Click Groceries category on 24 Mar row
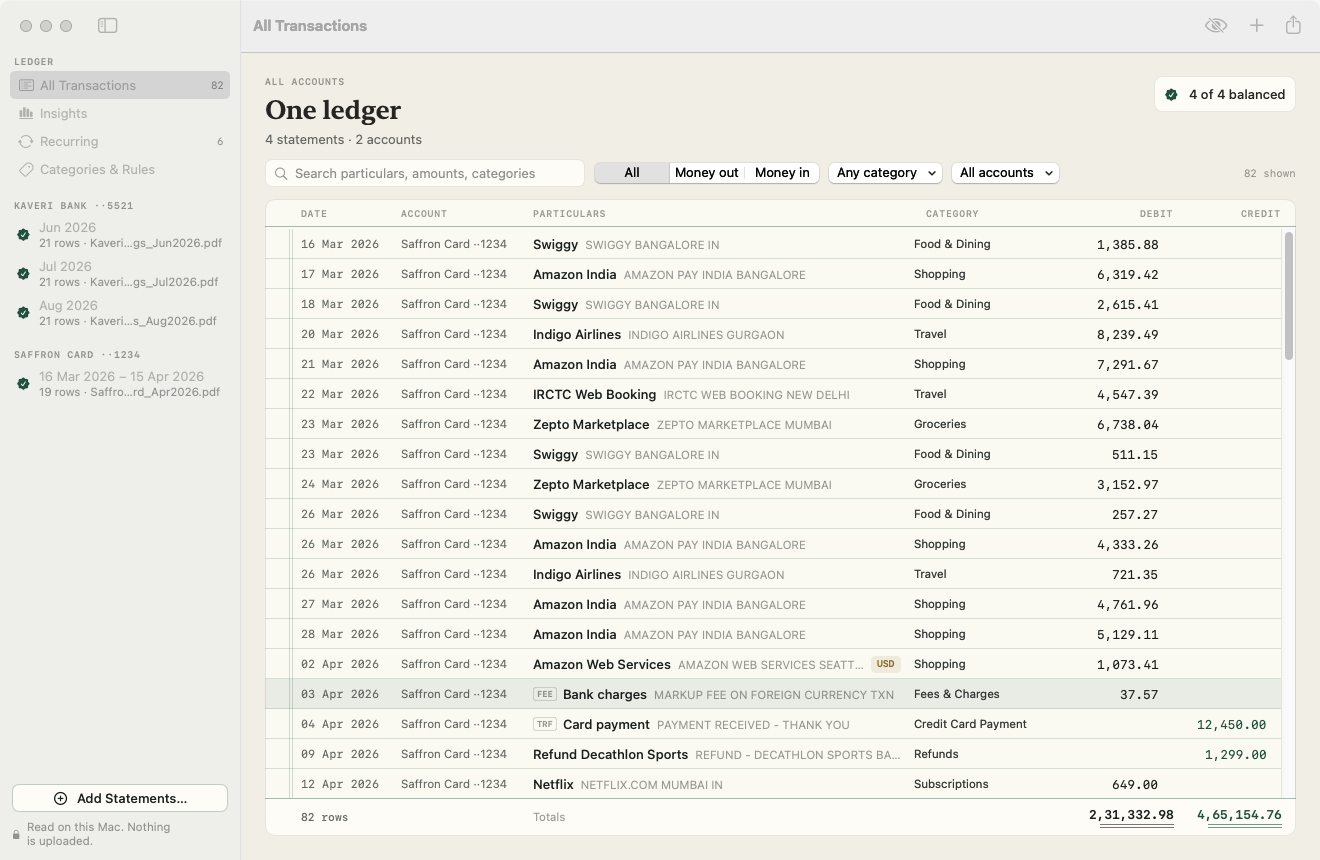The width and height of the screenshot is (1320, 860). coord(939,484)
